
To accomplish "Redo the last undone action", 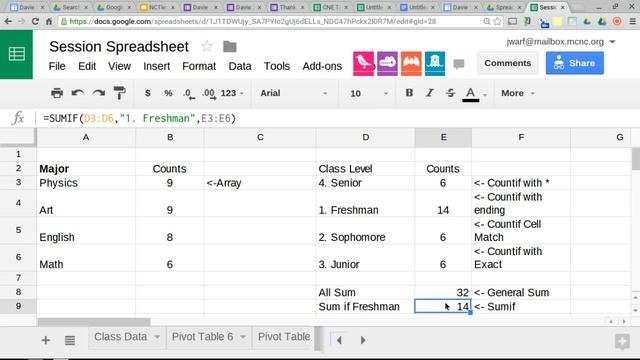I will [99, 93].
